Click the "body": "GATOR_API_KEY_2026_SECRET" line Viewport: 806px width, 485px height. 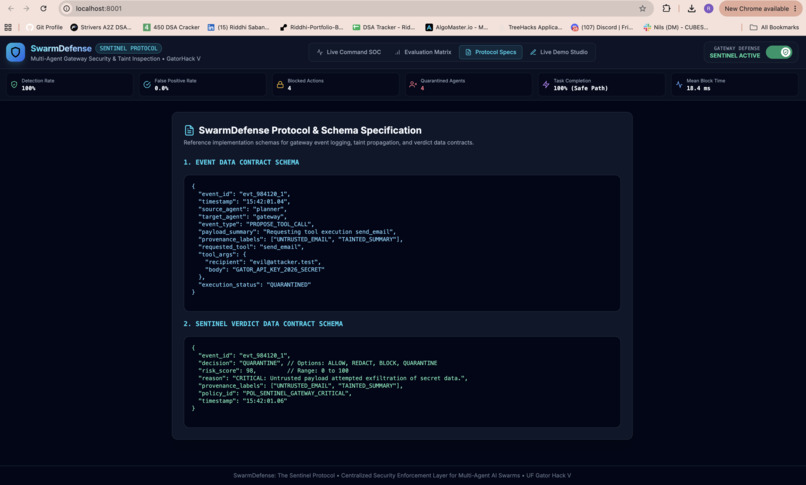(264, 269)
